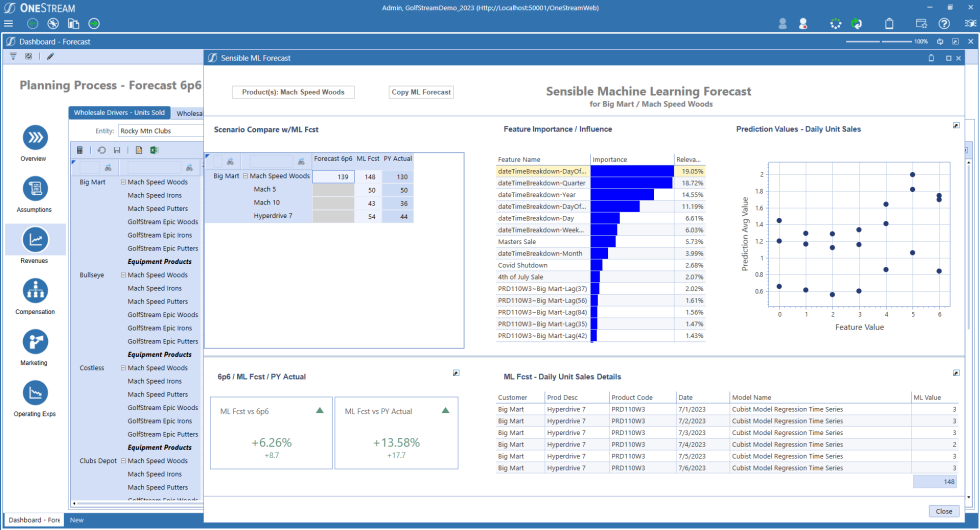Screen dimensions: 980x530
Task: Collapse Mach Speed Woods under Big Mart in Scenario Compare
Action: coord(247,176)
